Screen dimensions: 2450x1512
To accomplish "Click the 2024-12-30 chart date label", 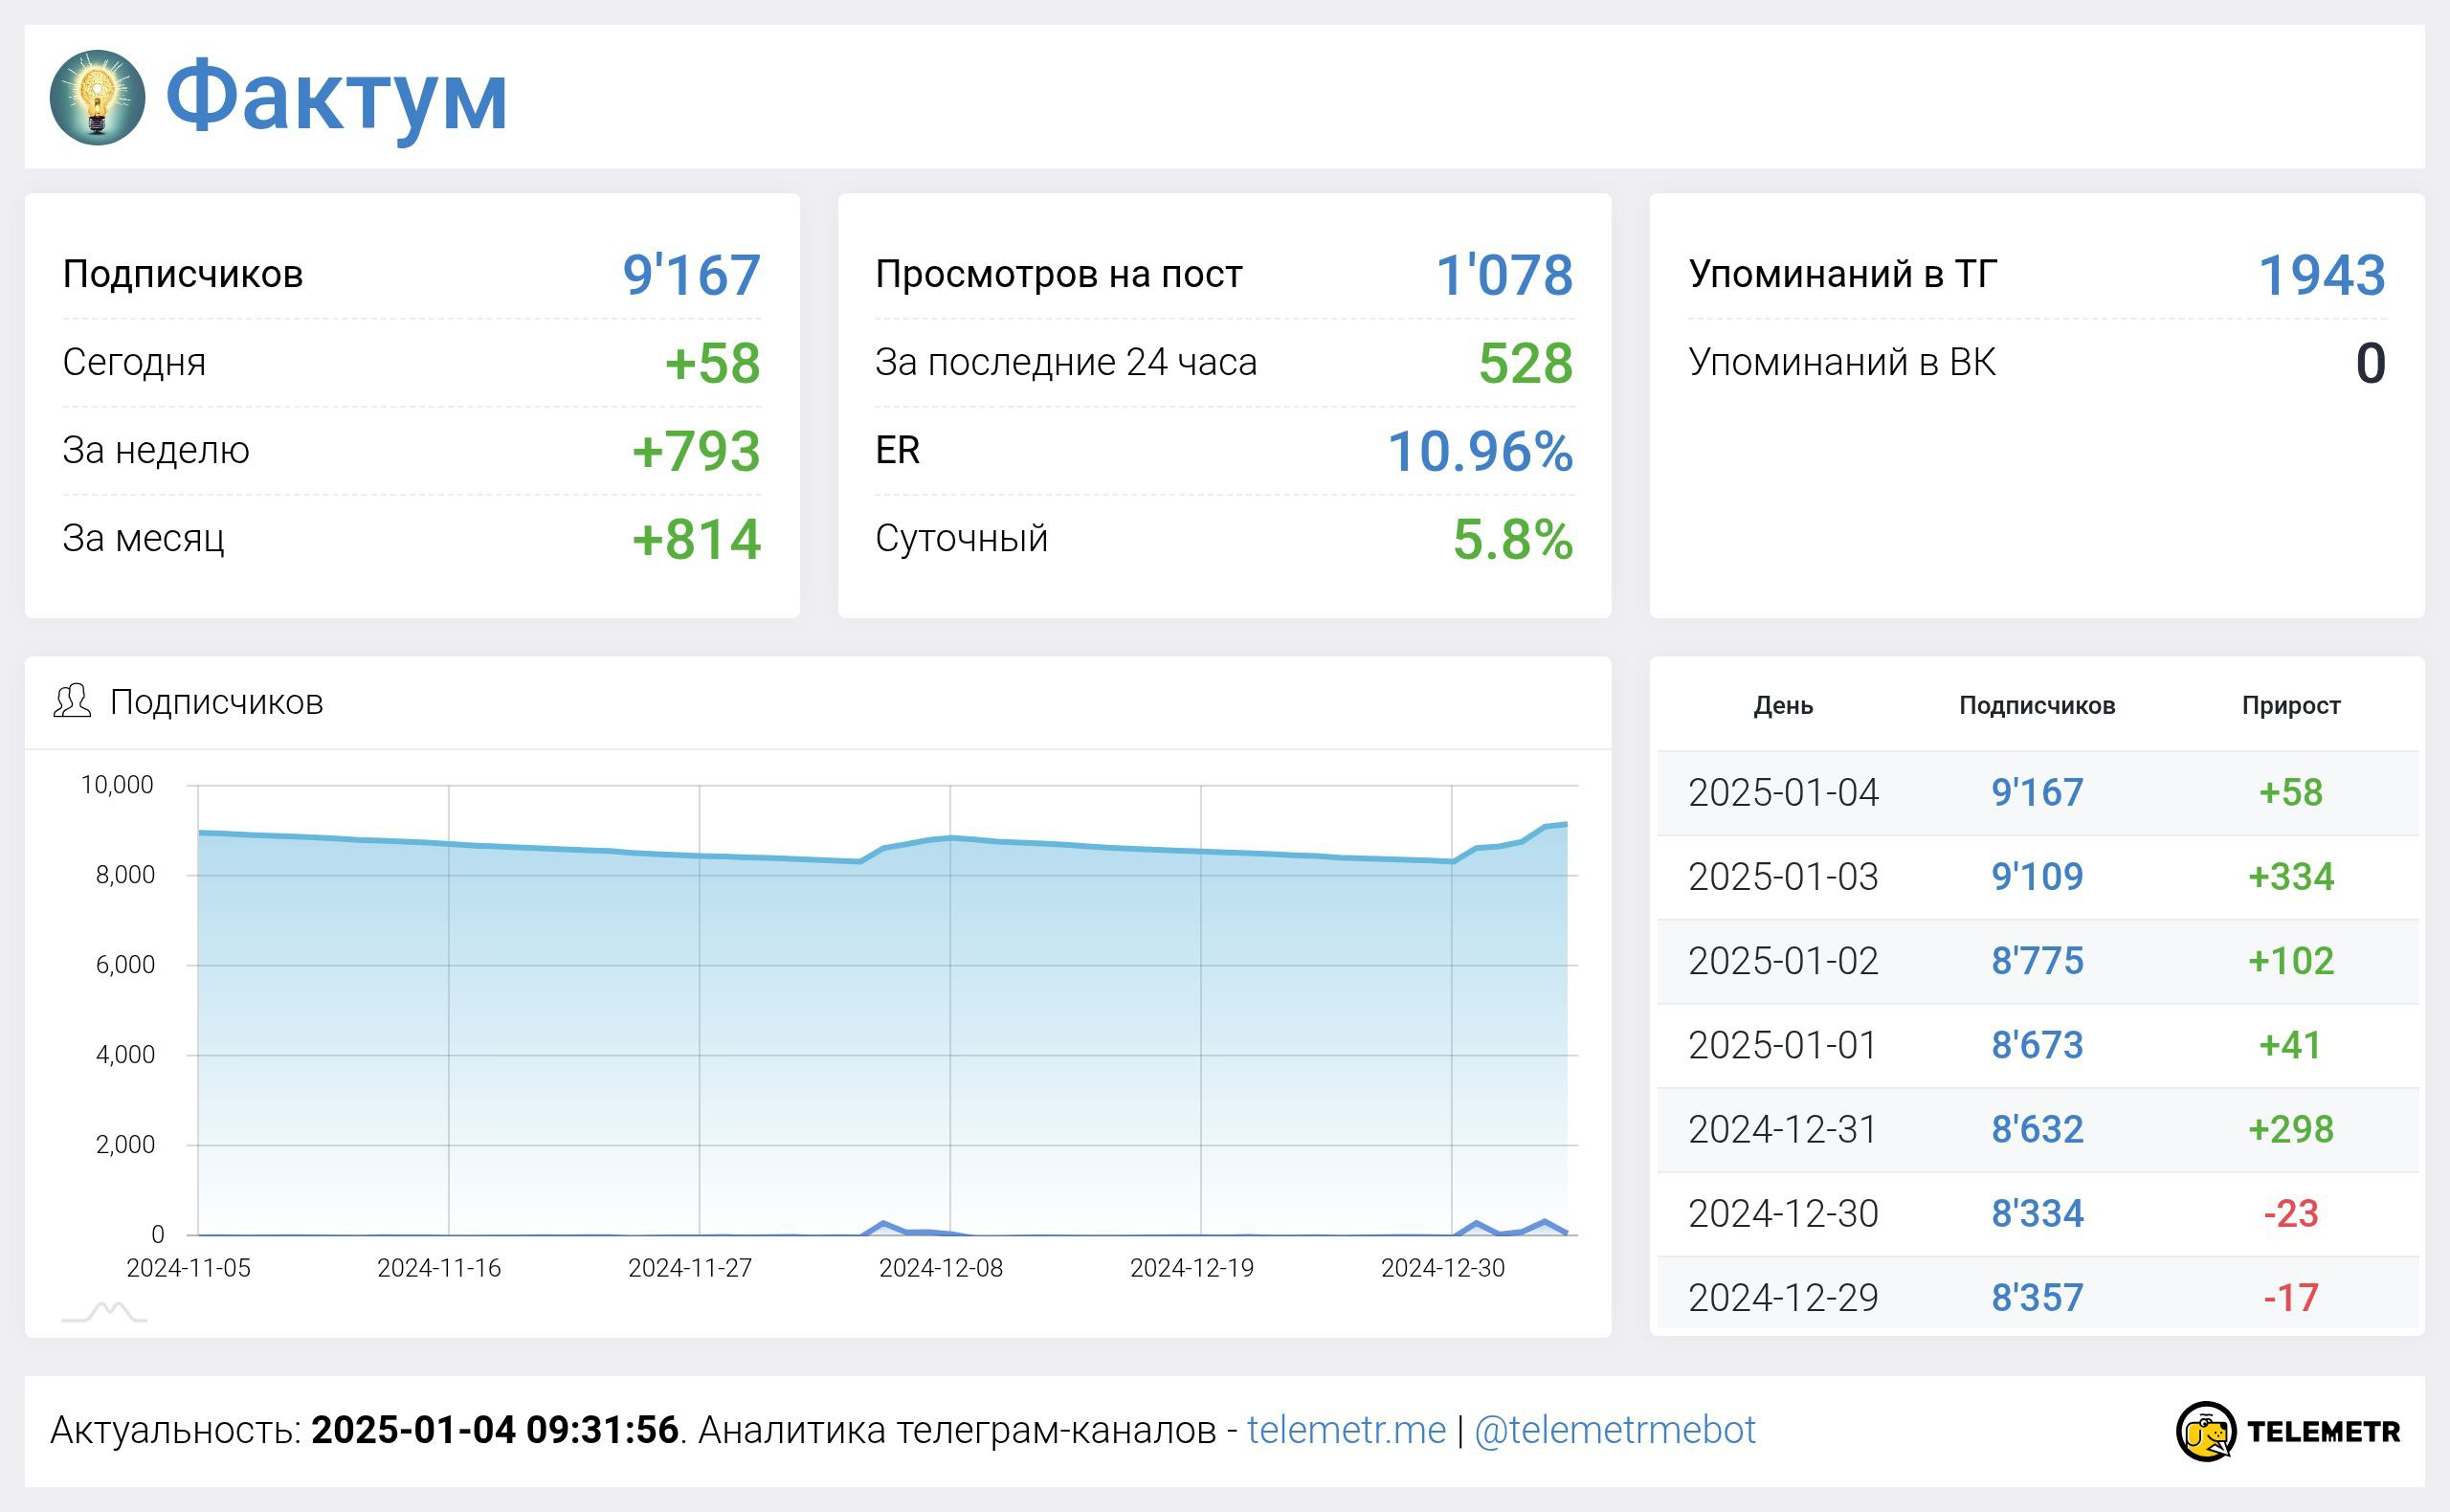I will [x=1442, y=1268].
